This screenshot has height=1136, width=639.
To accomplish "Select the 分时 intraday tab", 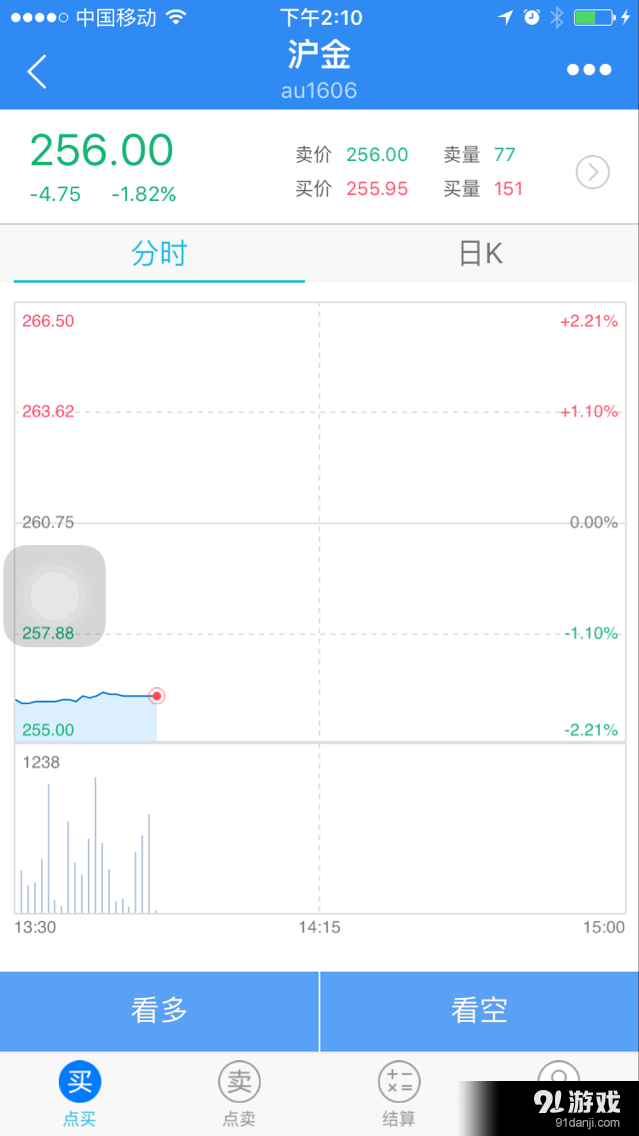I will [159, 253].
